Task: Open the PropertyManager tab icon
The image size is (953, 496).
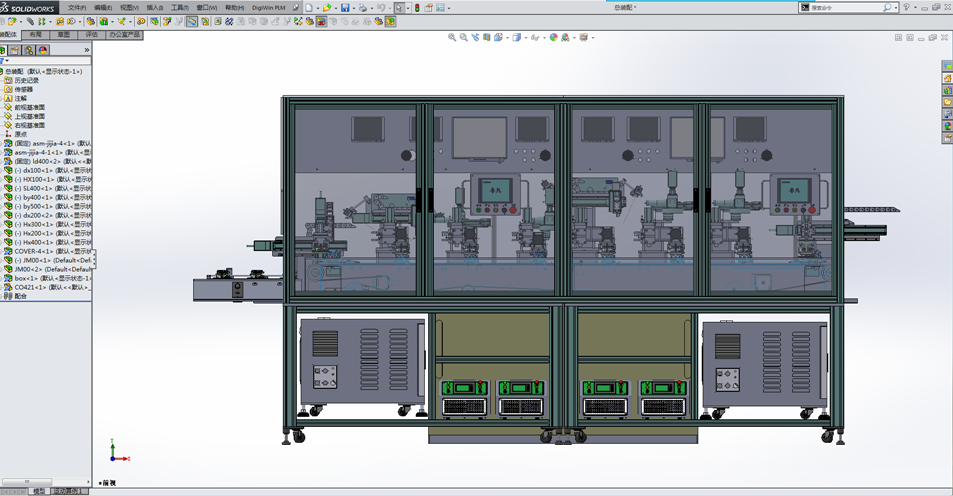Action: click(x=15, y=50)
